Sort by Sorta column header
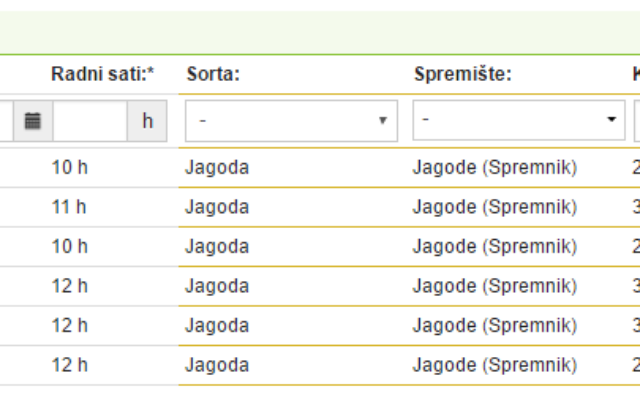Viewport: 640px width, 400px height. (x=213, y=74)
